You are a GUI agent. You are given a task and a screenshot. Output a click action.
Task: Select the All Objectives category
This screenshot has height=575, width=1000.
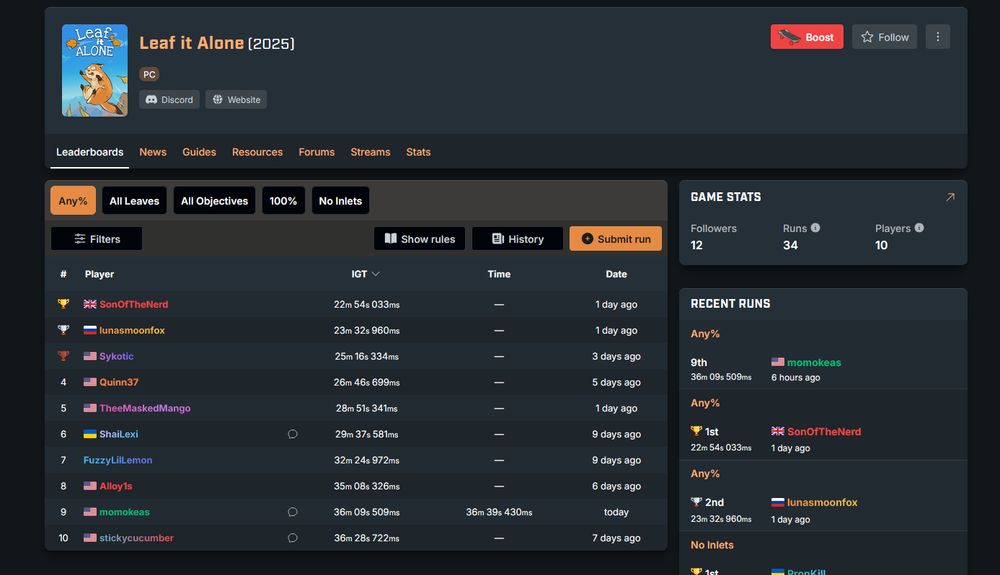214,201
